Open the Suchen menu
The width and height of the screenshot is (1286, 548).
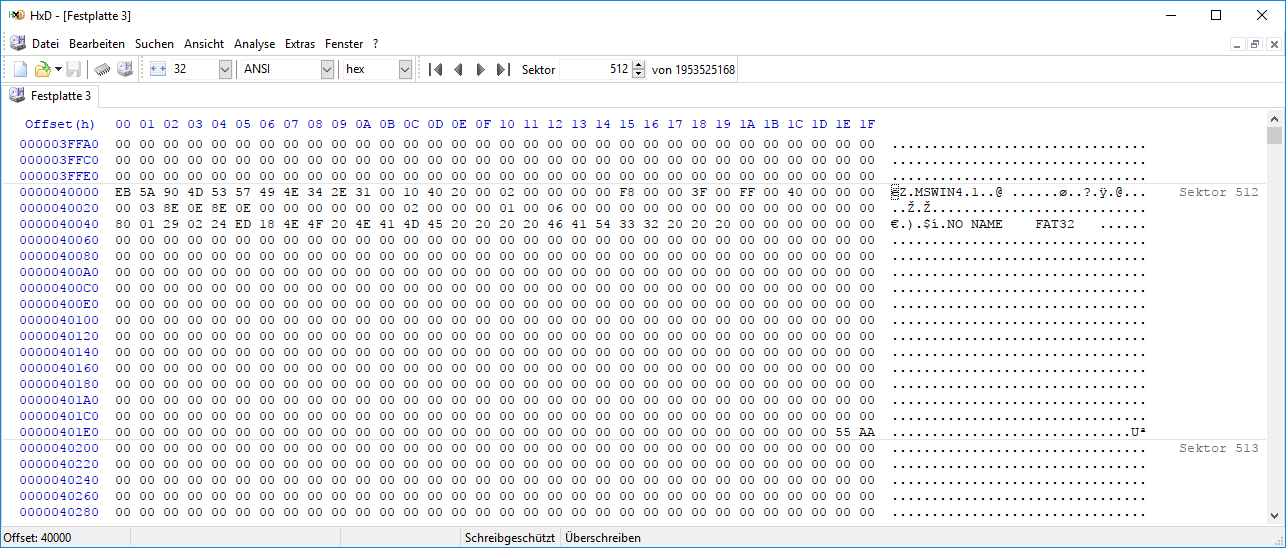coord(154,44)
